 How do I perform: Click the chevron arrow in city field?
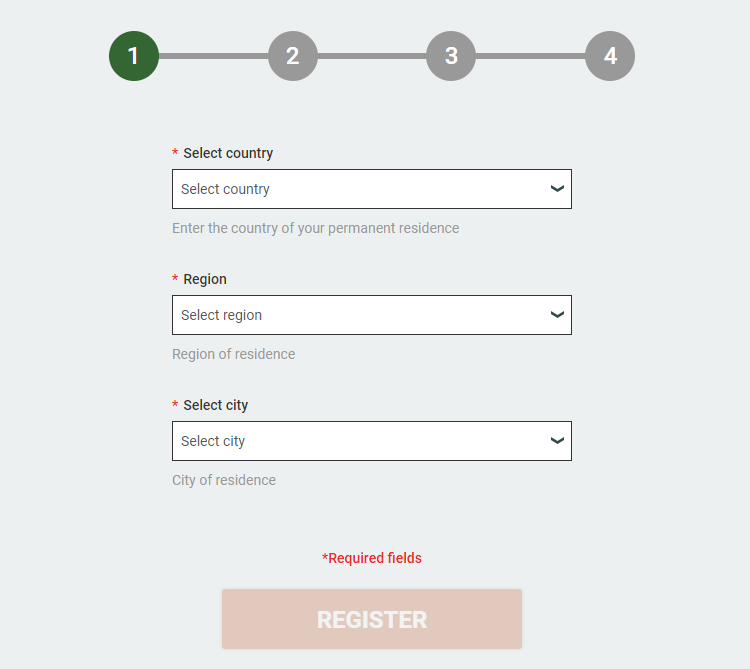558,441
